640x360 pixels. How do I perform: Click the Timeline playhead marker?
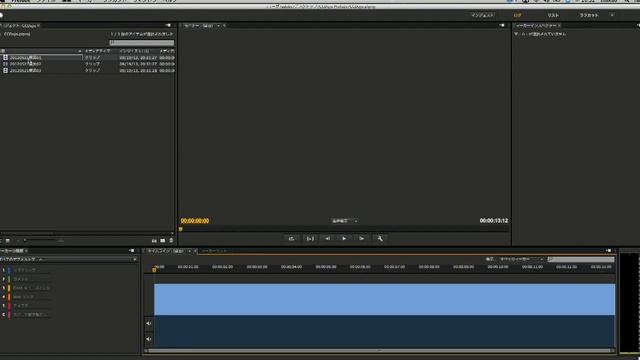154,269
